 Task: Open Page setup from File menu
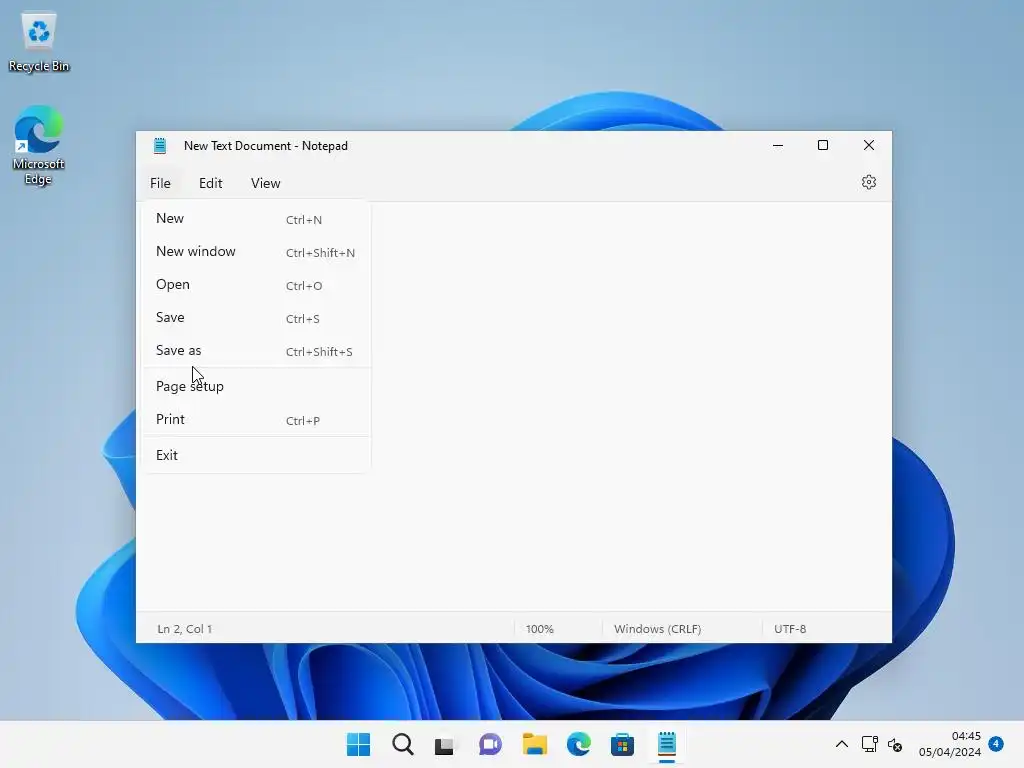click(x=256, y=386)
